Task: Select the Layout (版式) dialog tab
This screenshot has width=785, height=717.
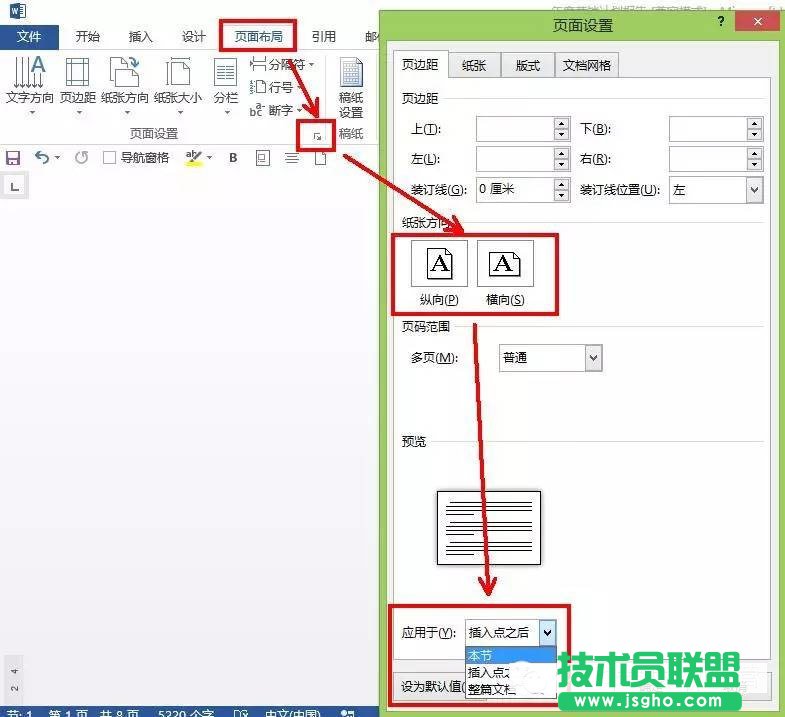Action: (528, 66)
